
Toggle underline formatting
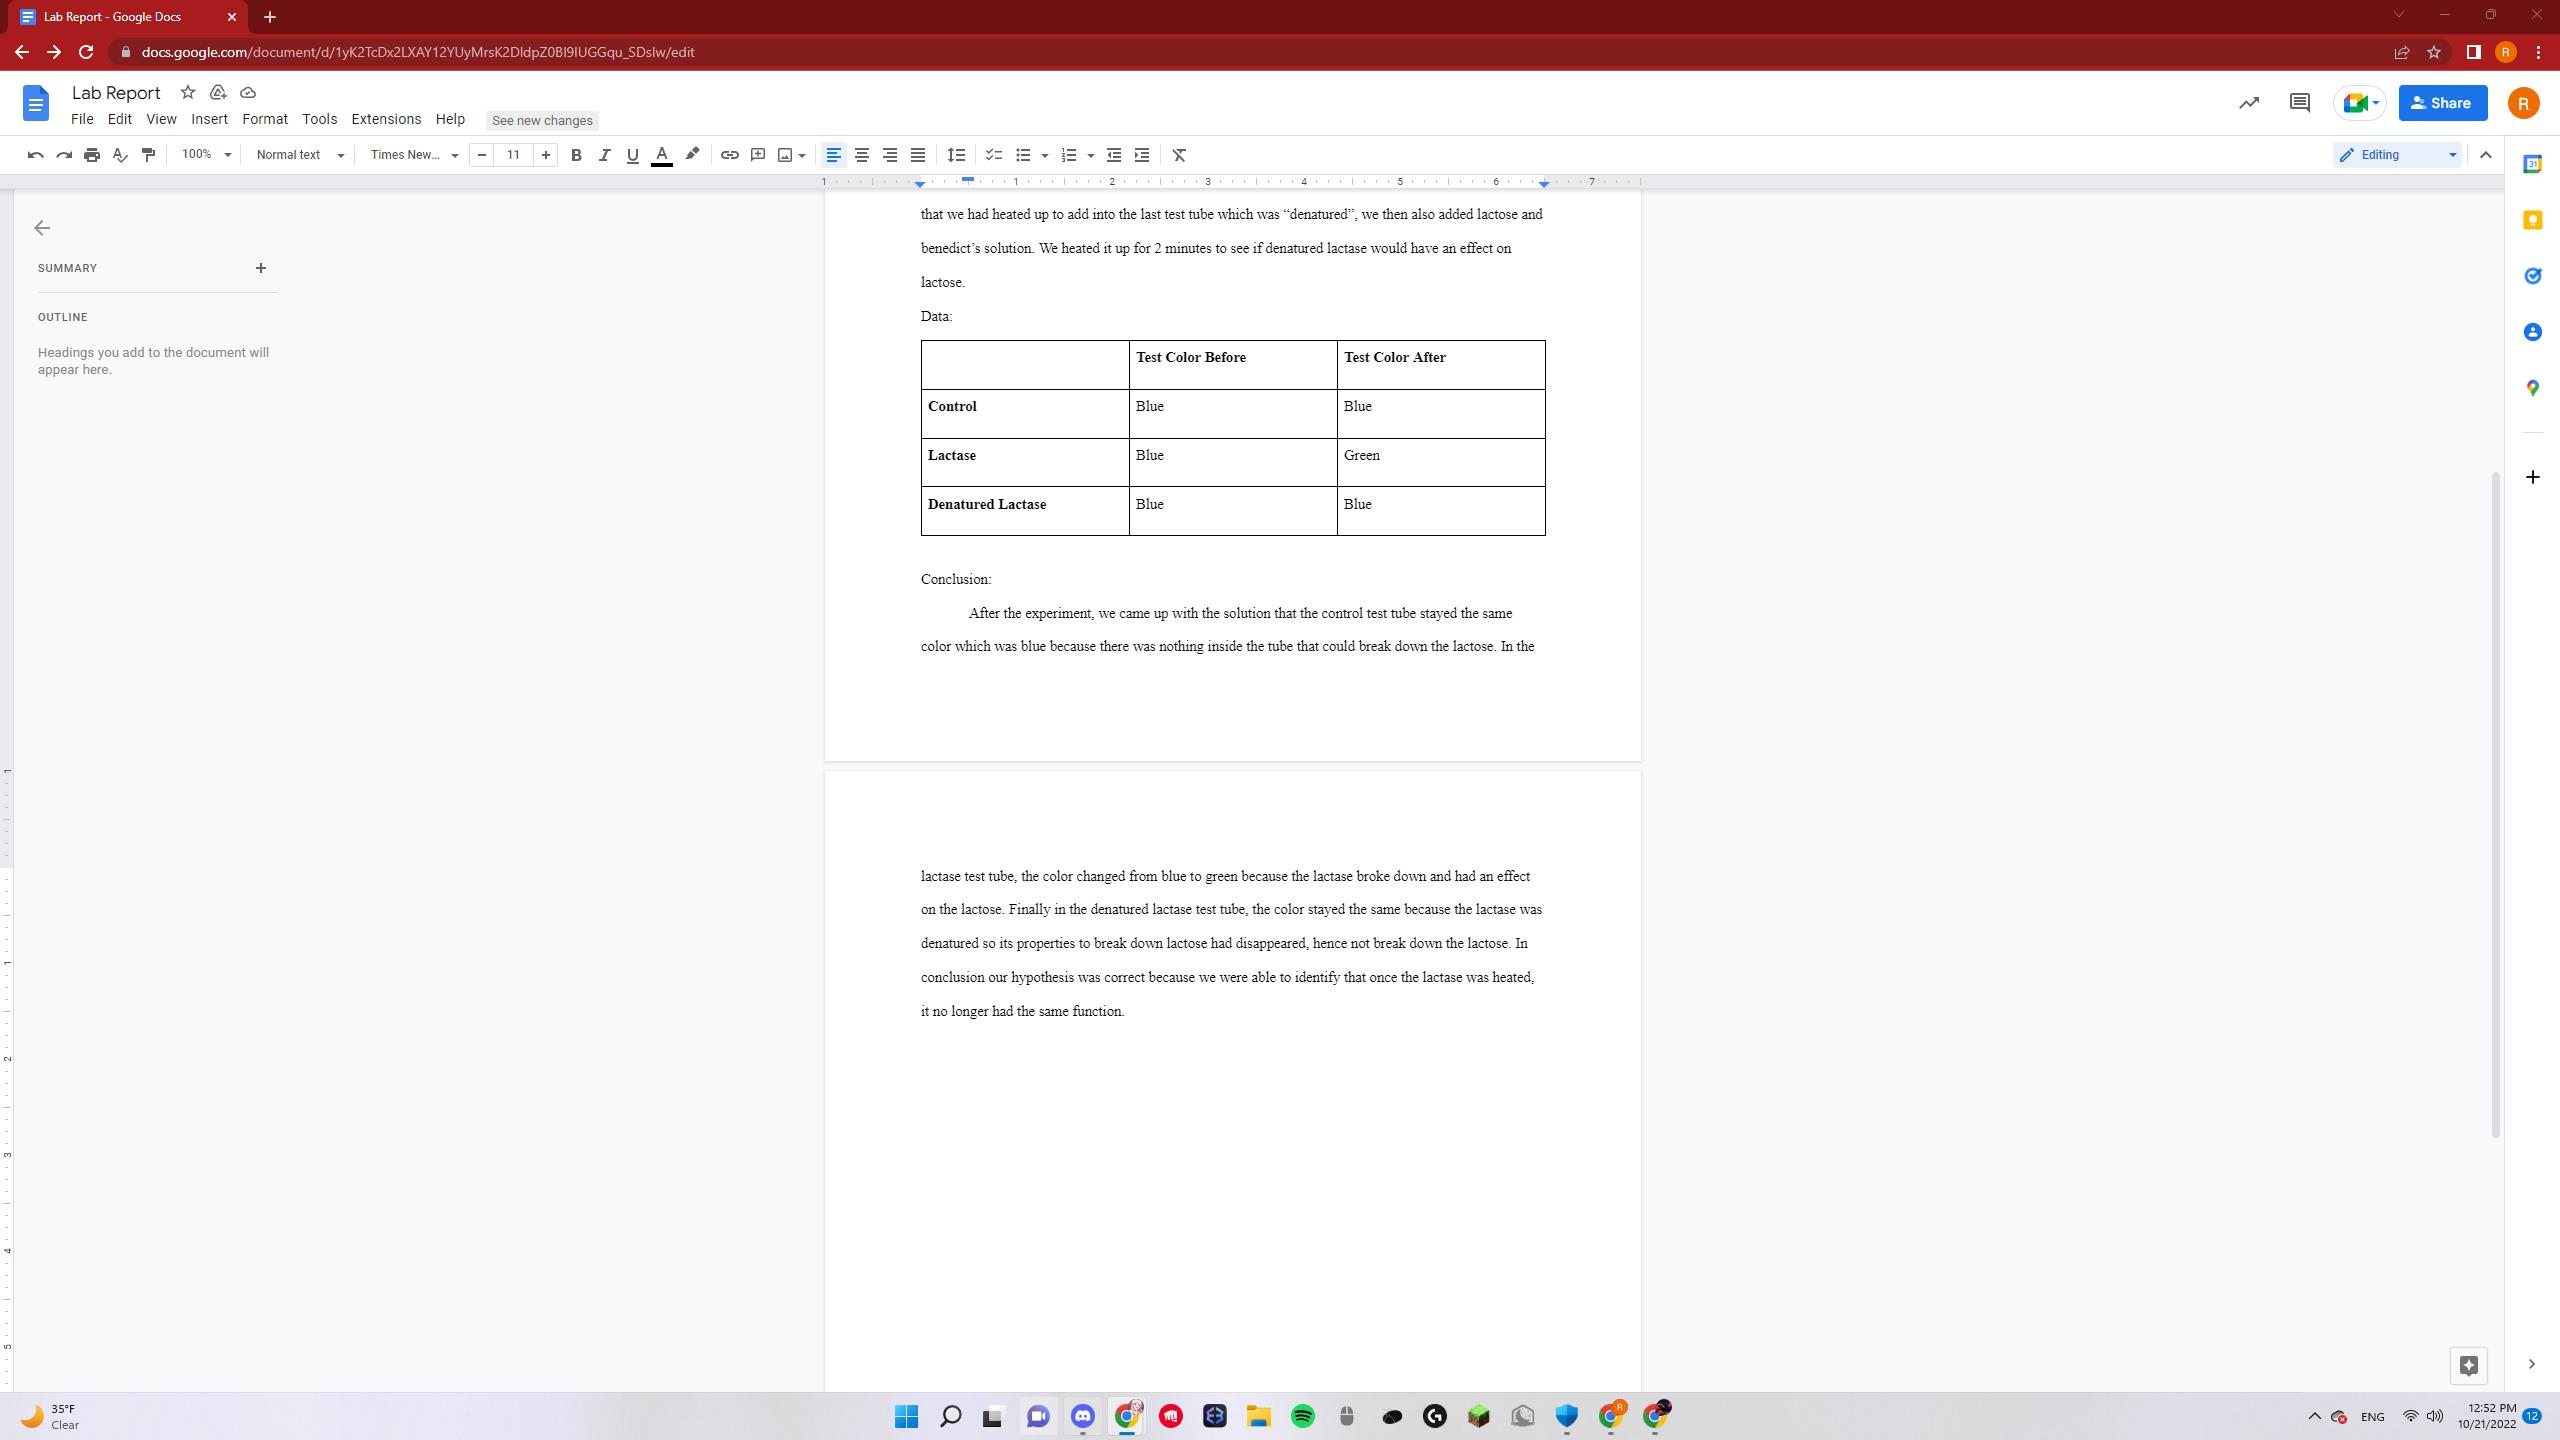(632, 155)
